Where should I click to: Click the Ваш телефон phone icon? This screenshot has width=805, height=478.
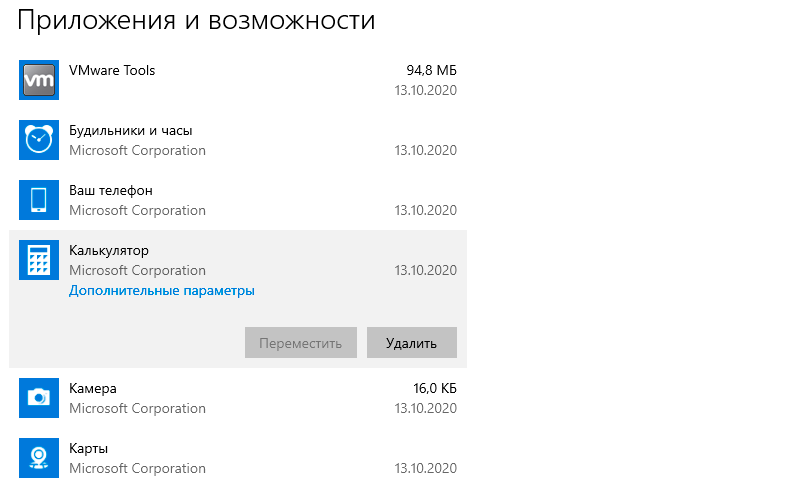point(39,200)
